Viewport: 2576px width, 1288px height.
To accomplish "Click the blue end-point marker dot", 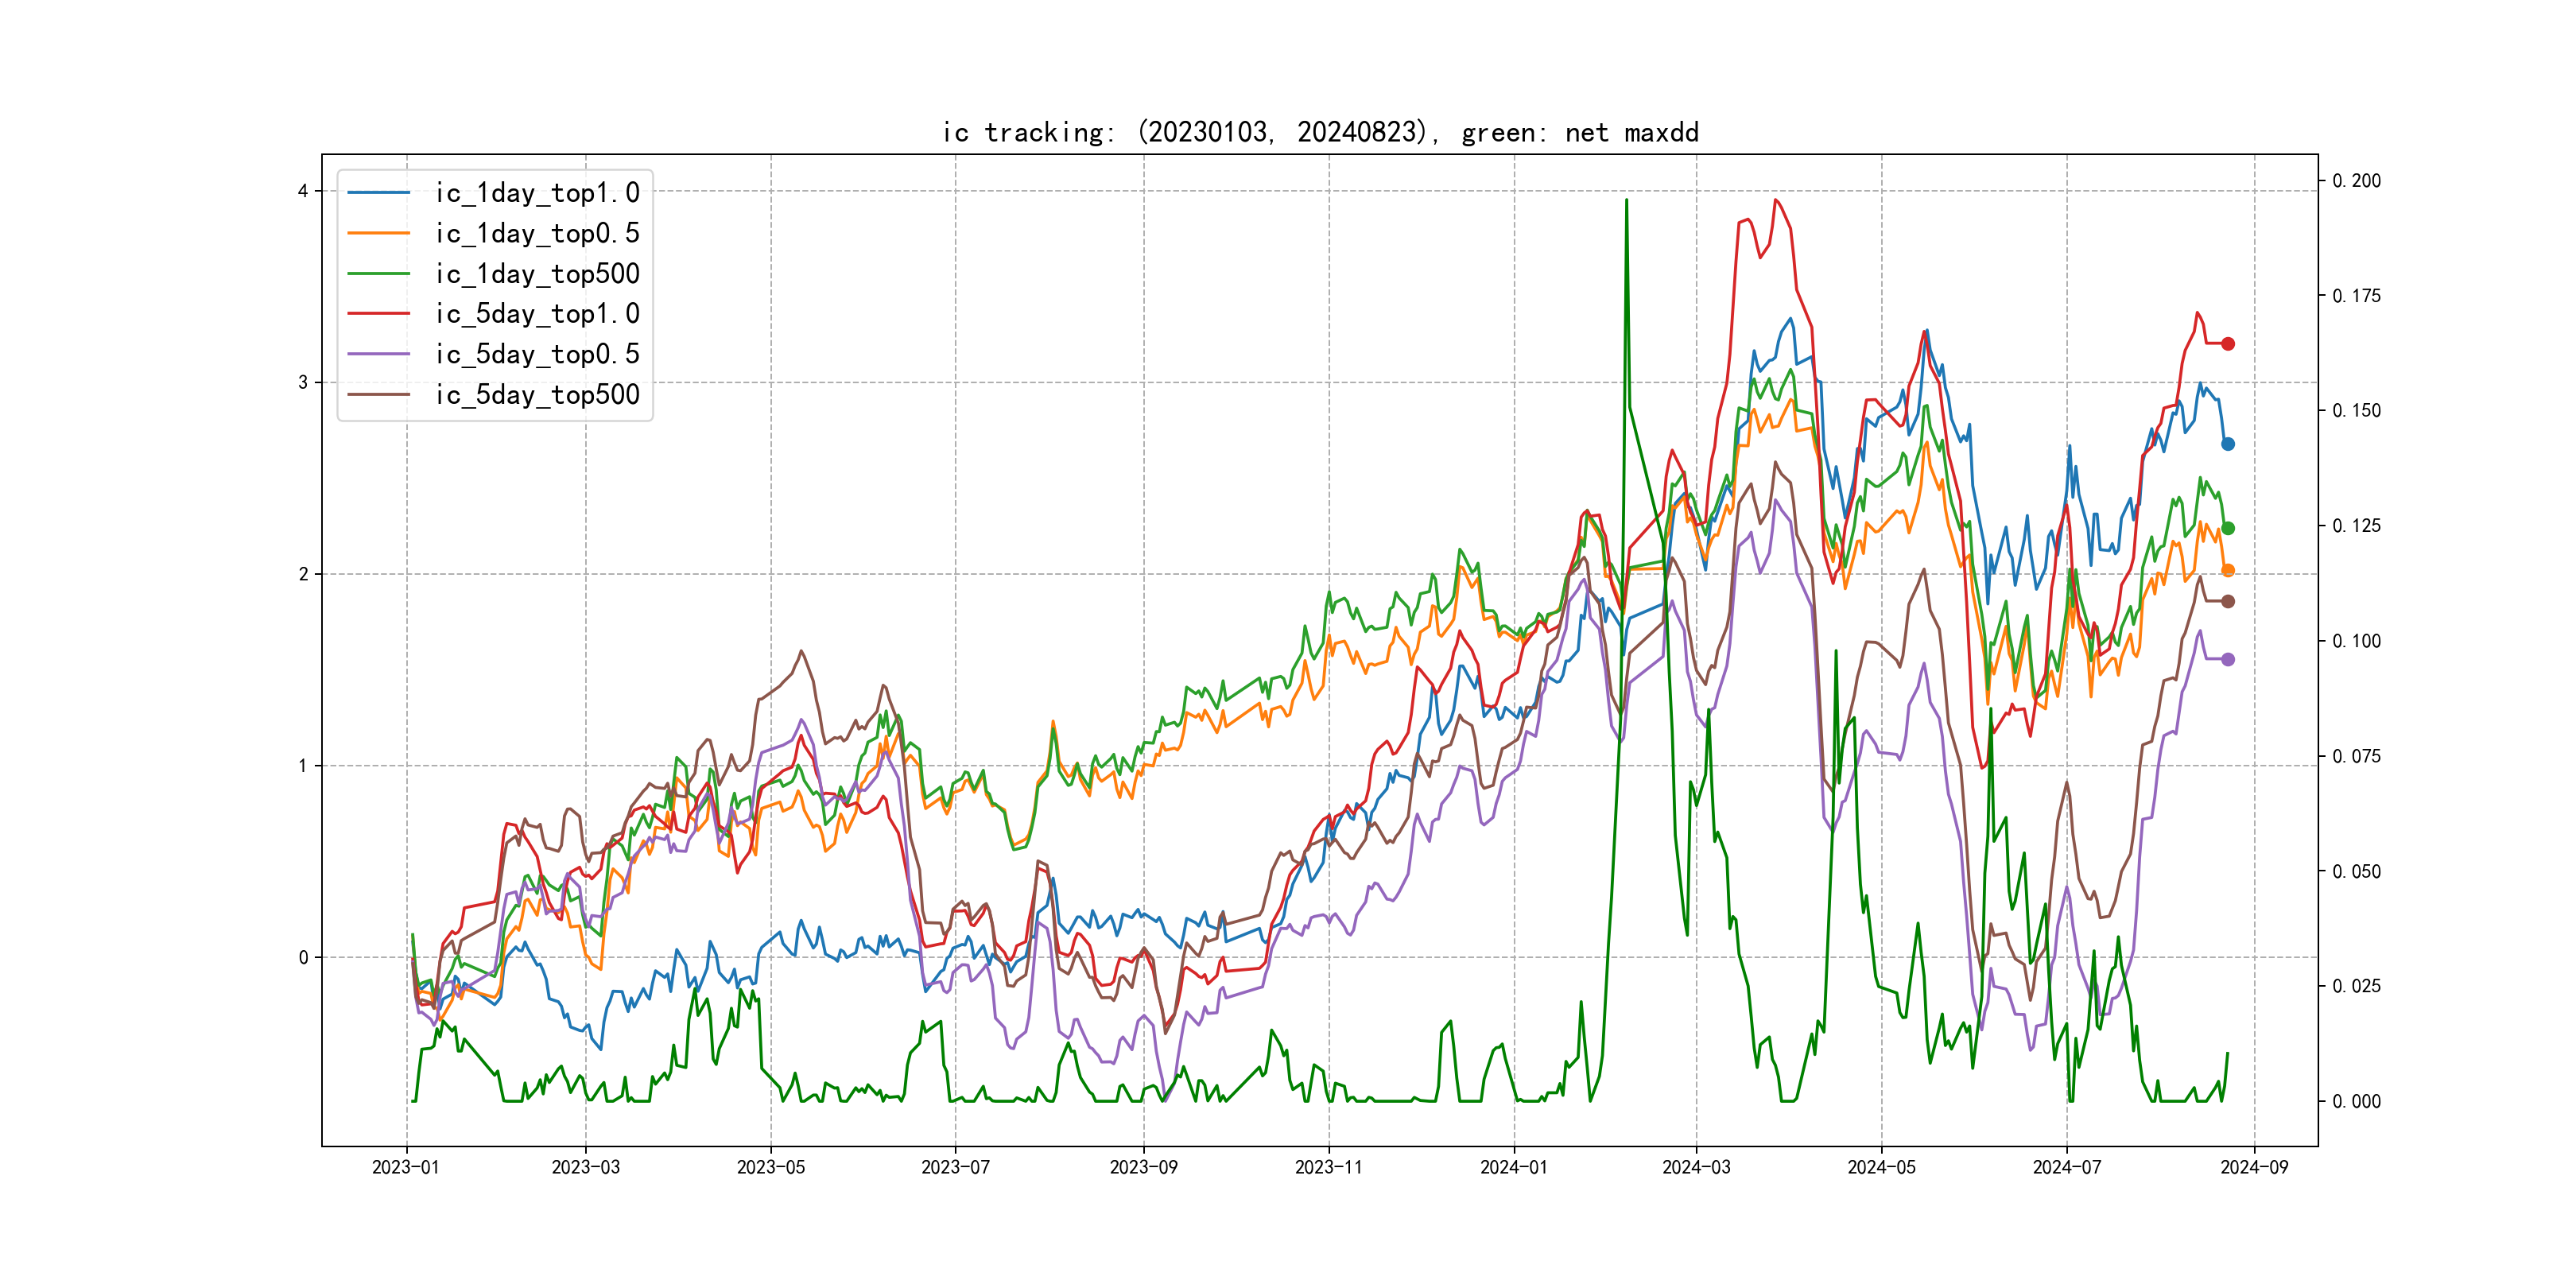I will click(x=2227, y=444).
